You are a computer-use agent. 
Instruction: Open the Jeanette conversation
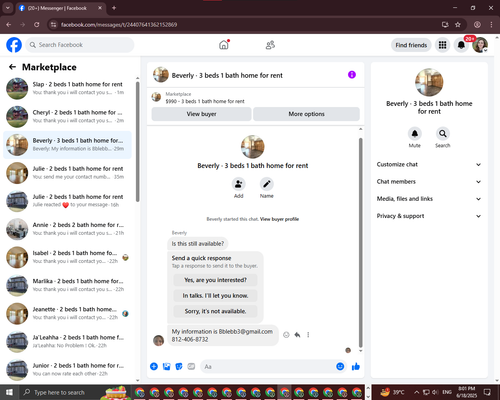pos(68,313)
